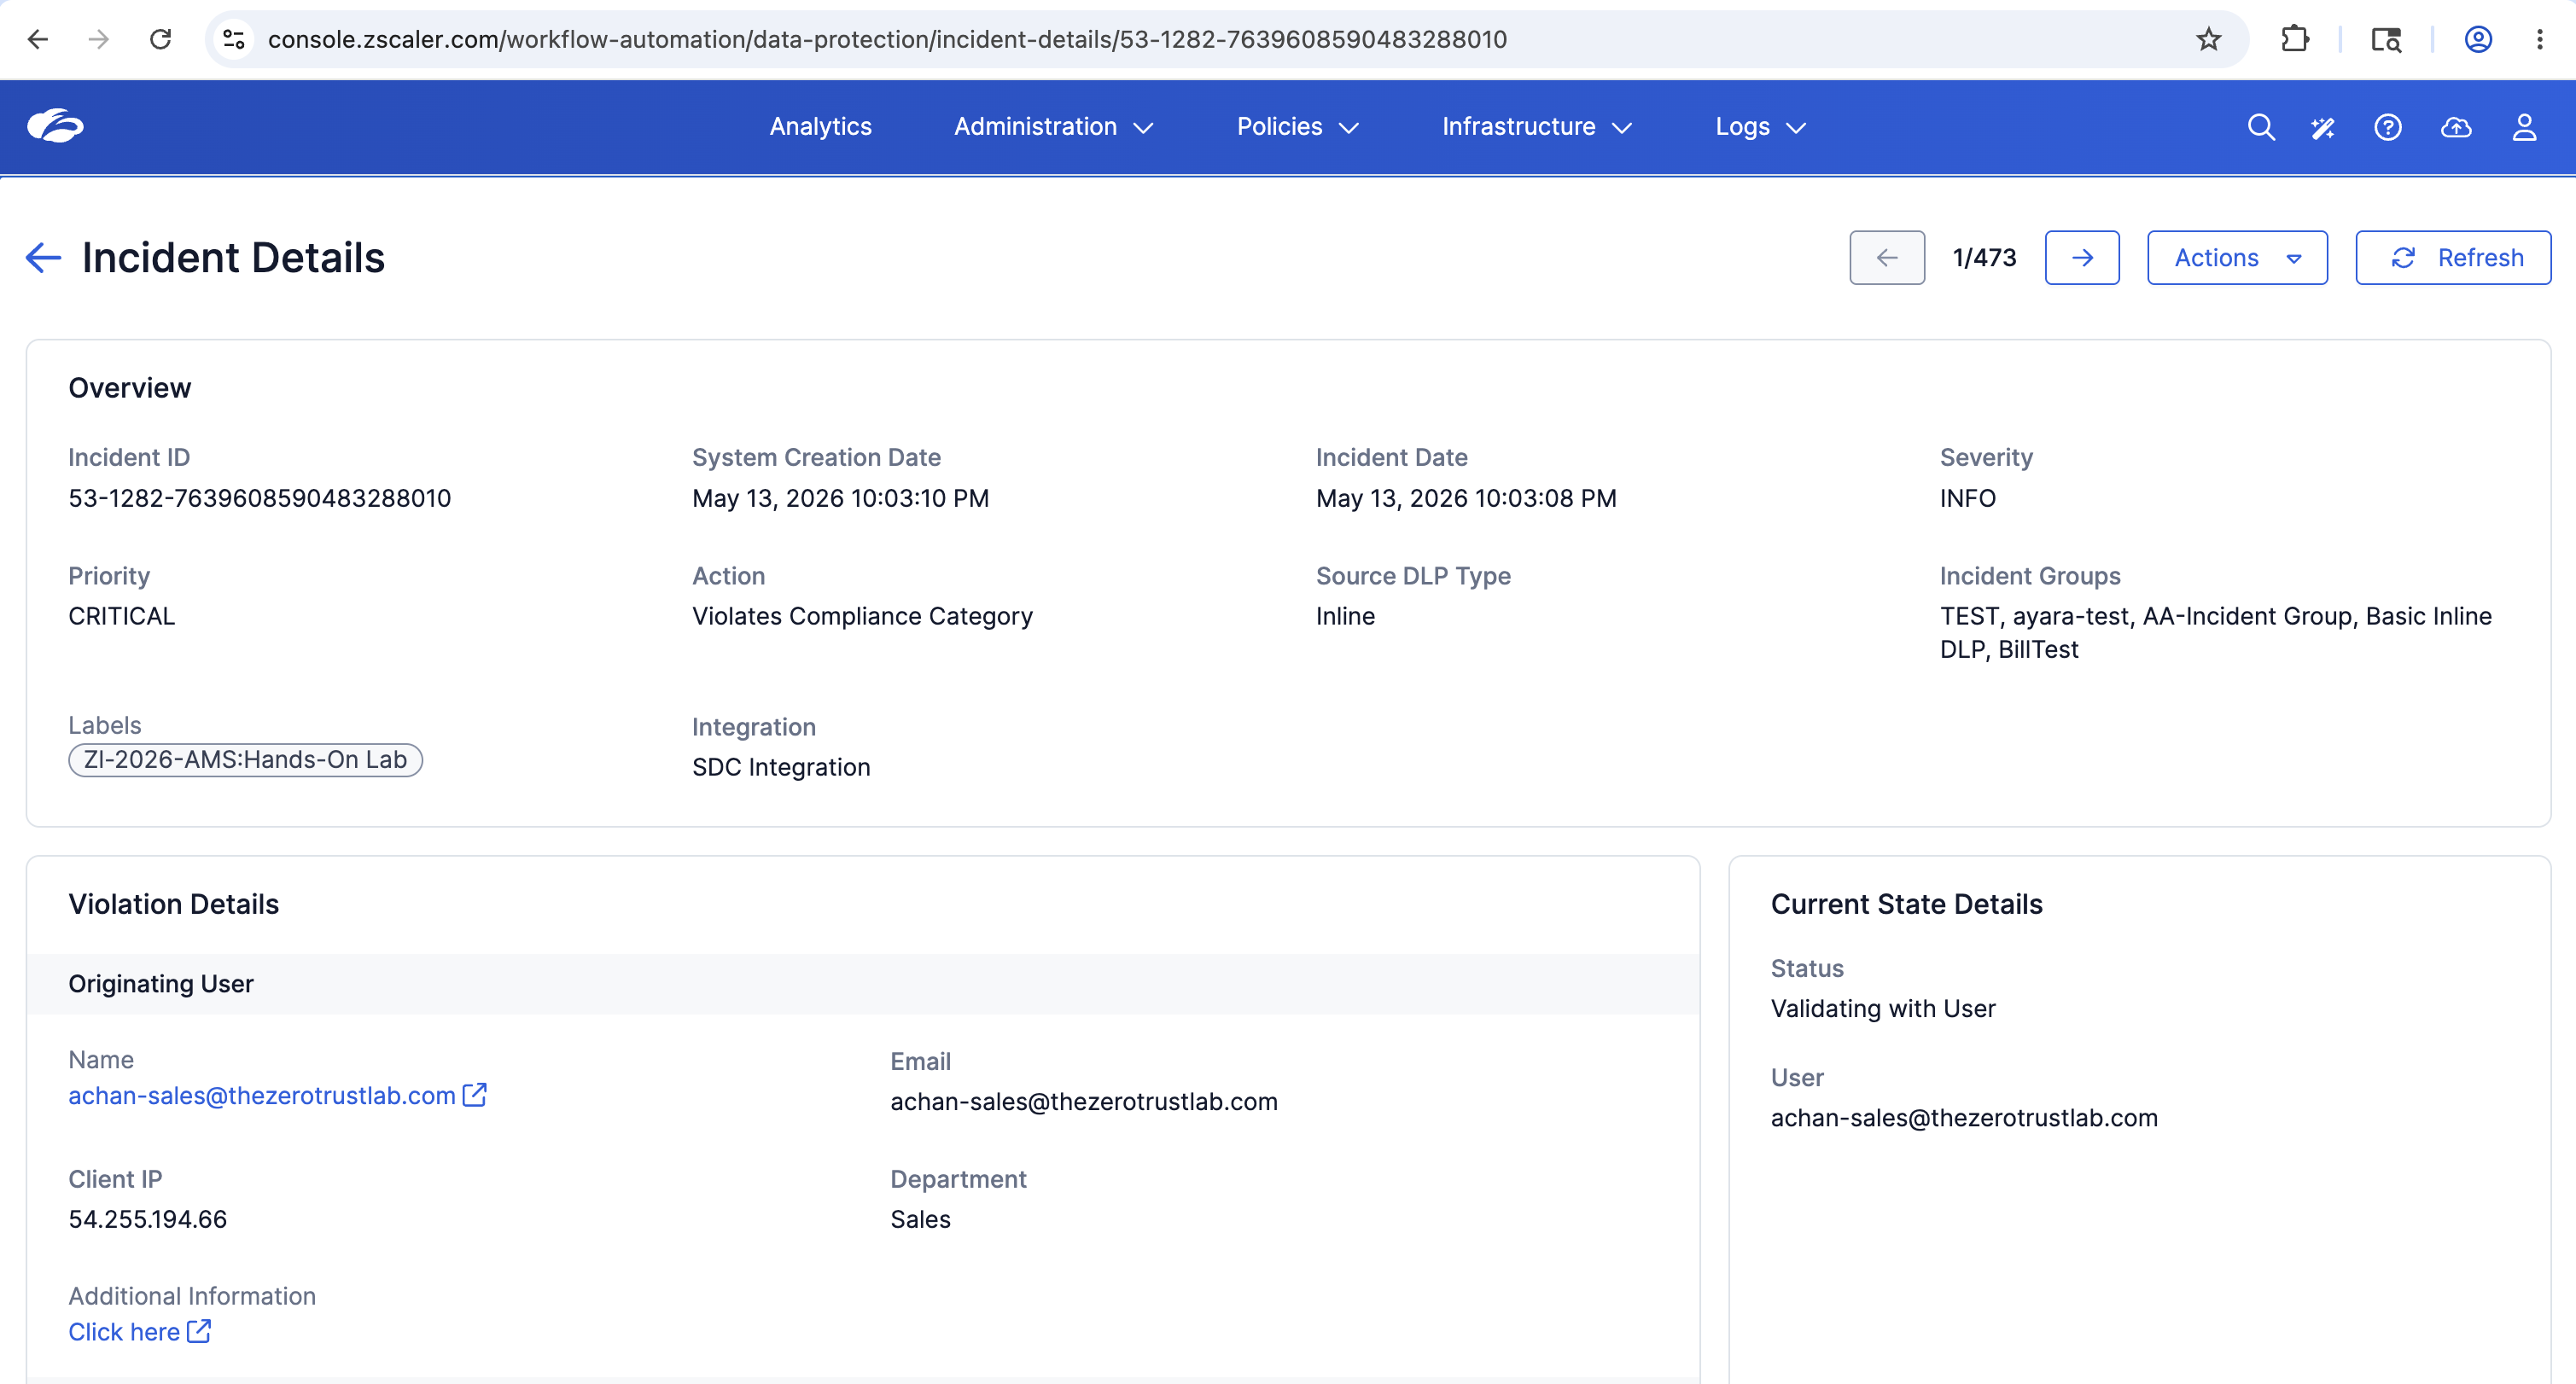Click the ZI-2026-AMS:Hands-On Lab label chip
The image size is (2576, 1384).
[x=245, y=760]
